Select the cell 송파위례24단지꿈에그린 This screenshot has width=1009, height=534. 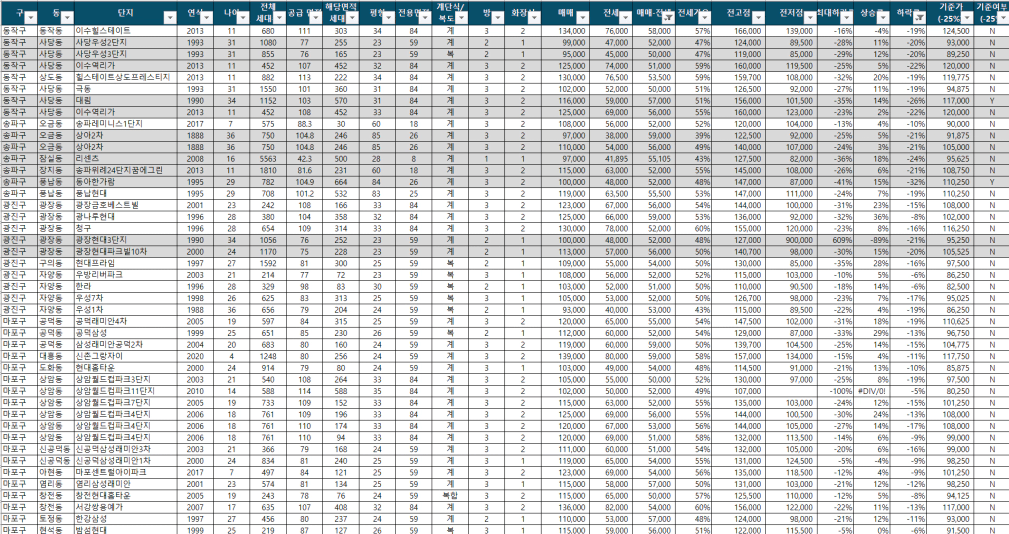tap(125, 170)
